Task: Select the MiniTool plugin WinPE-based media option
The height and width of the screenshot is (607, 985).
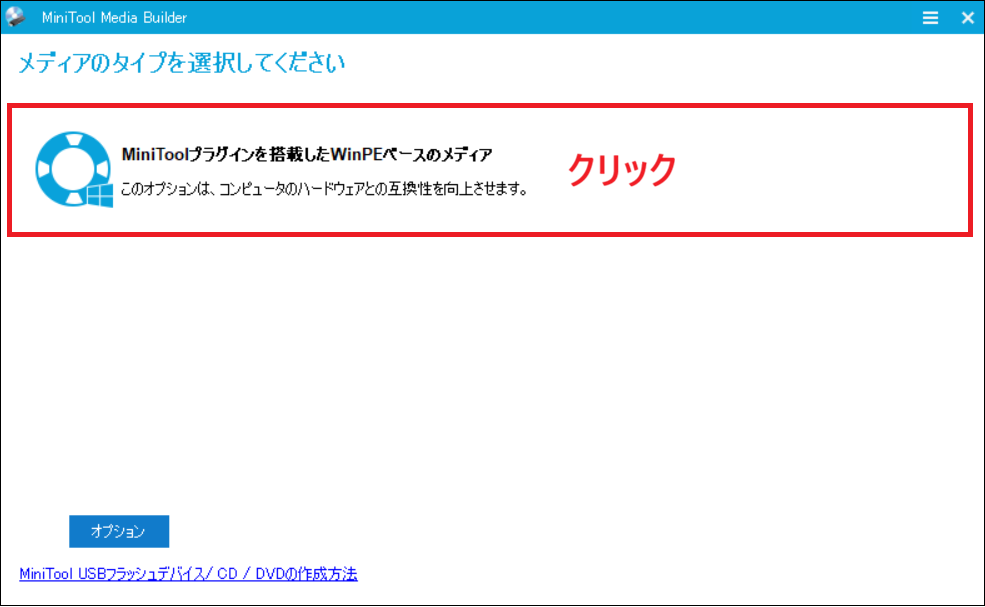Action: (490, 170)
